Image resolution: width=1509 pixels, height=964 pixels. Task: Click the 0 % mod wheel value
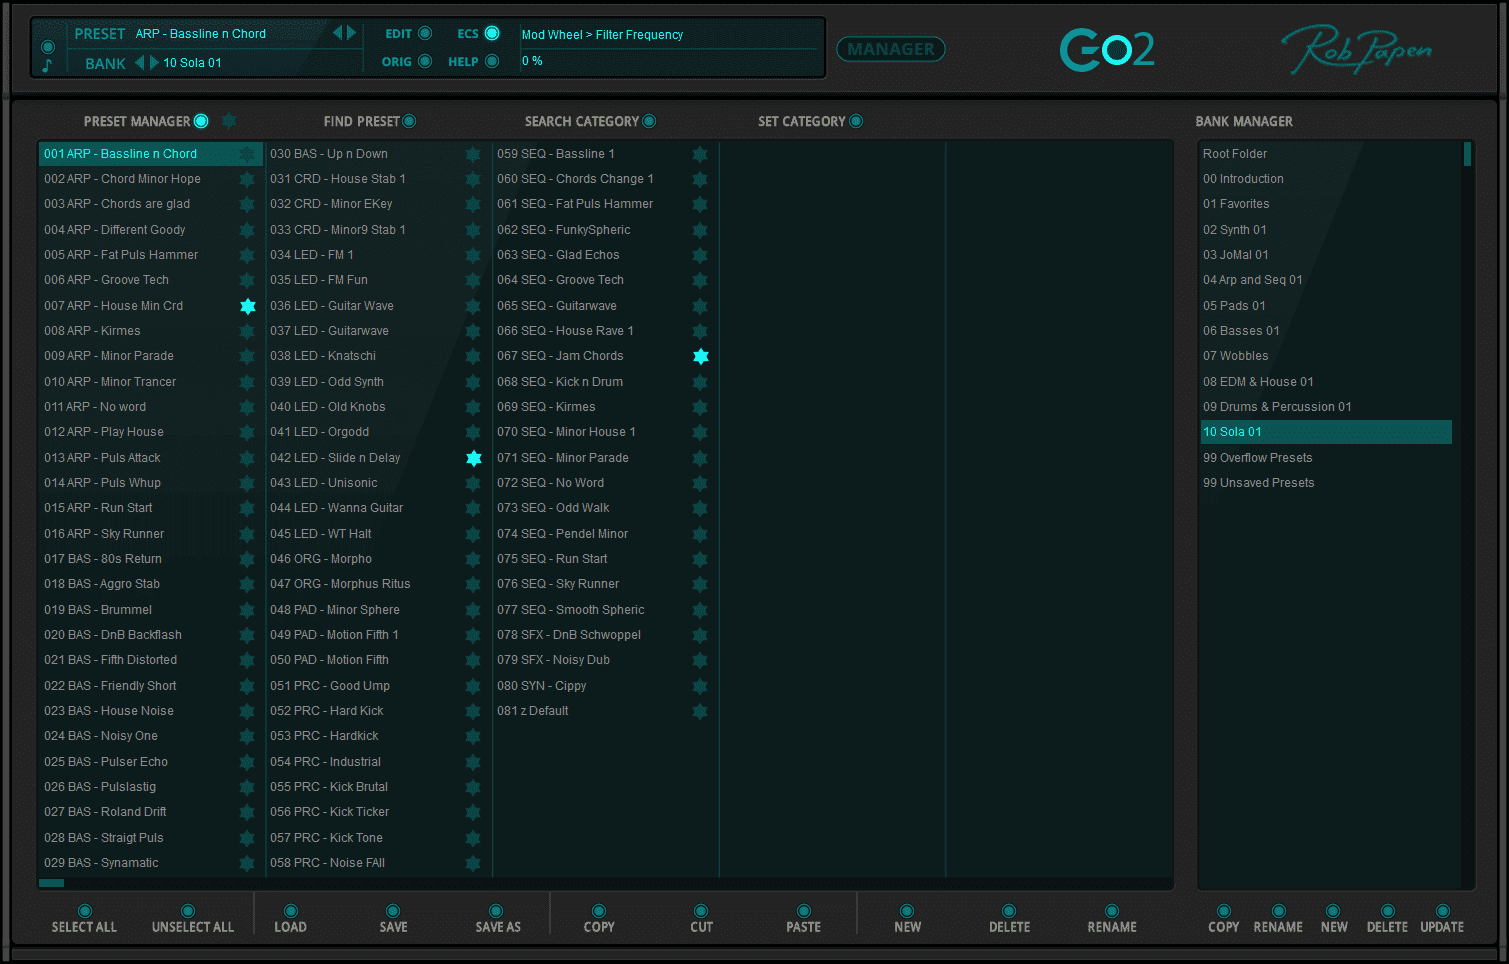532,61
